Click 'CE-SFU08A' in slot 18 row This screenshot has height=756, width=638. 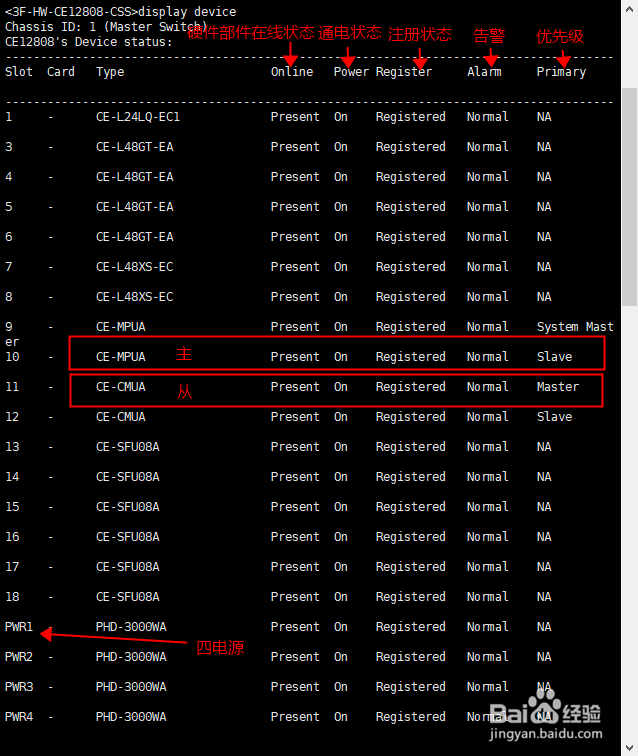pos(128,596)
